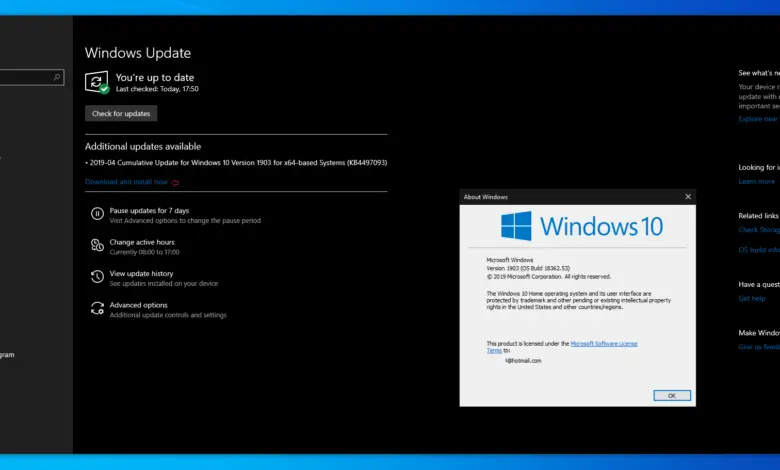
Task: Click the Windows logo in About Windows dialog
Action: tap(516, 226)
